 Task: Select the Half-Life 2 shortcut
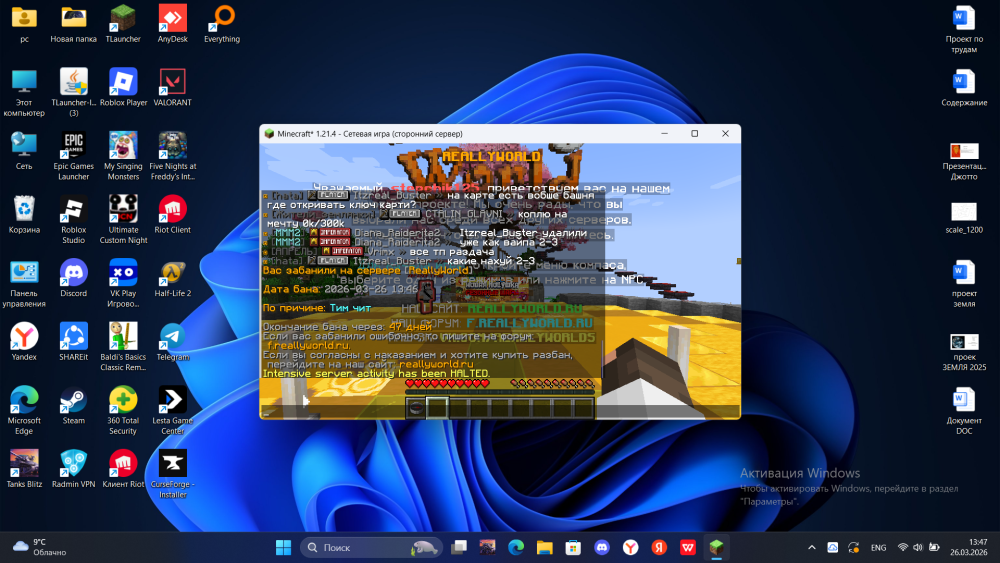coord(172,279)
